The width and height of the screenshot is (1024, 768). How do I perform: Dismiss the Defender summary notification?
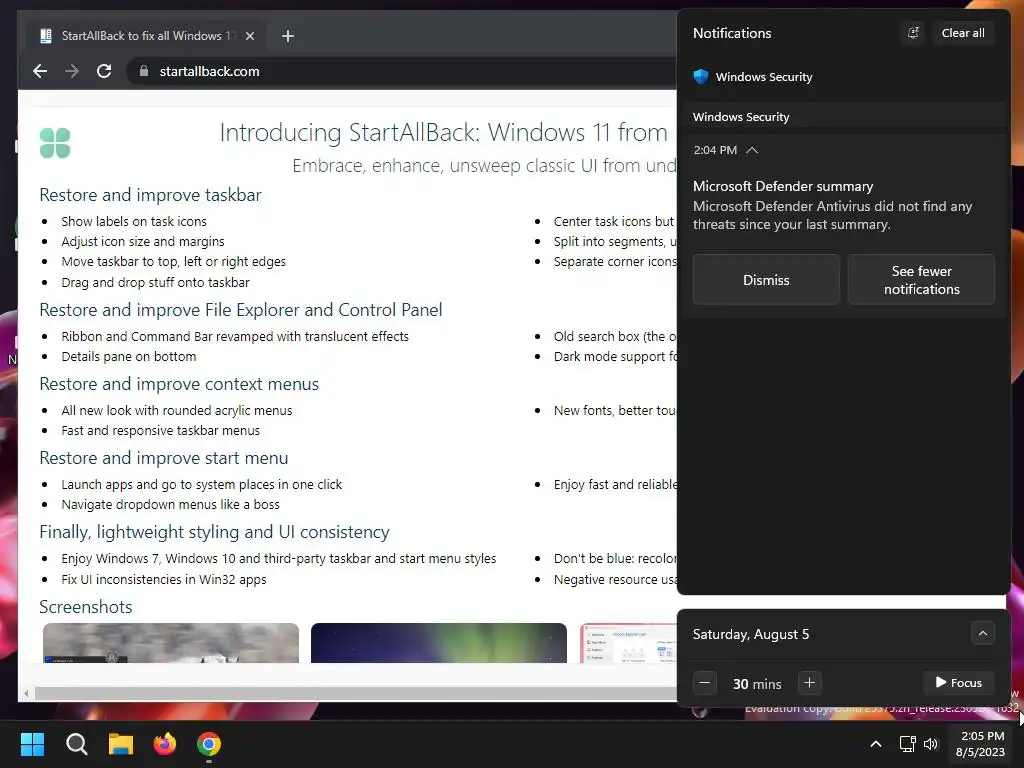[x=766, y=280]
